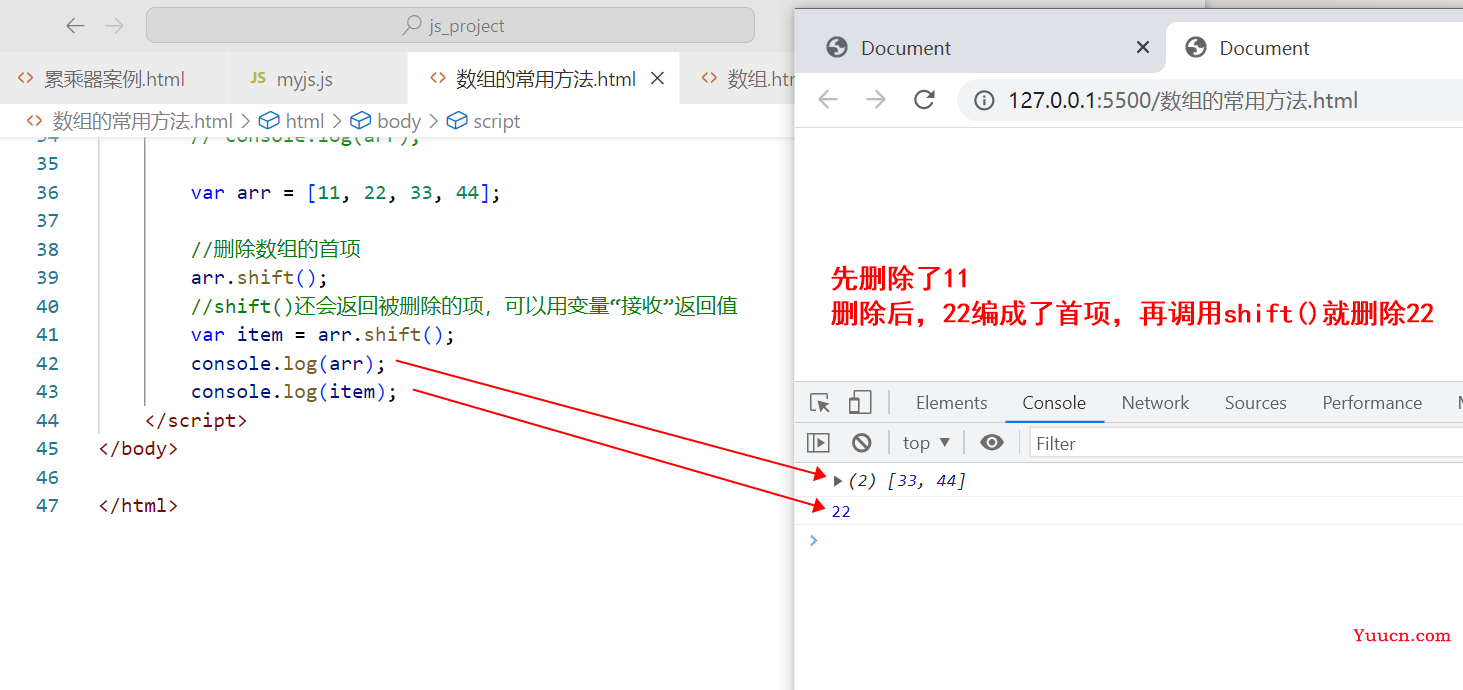
Task: Click console.log(item); code line
Action: point(294,392)
